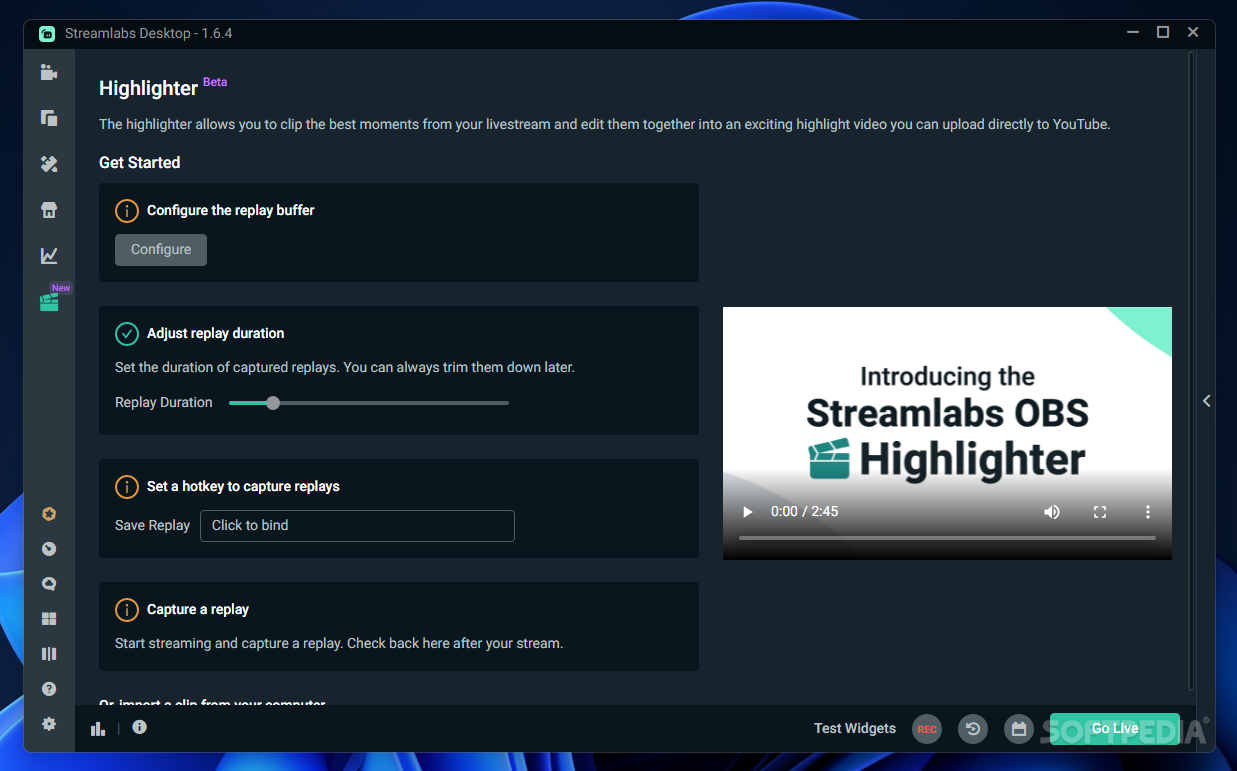The height and width of the screenshot is (771, 1237).
Task: Start recording with the REC button
Action: [x=927, y=729]
